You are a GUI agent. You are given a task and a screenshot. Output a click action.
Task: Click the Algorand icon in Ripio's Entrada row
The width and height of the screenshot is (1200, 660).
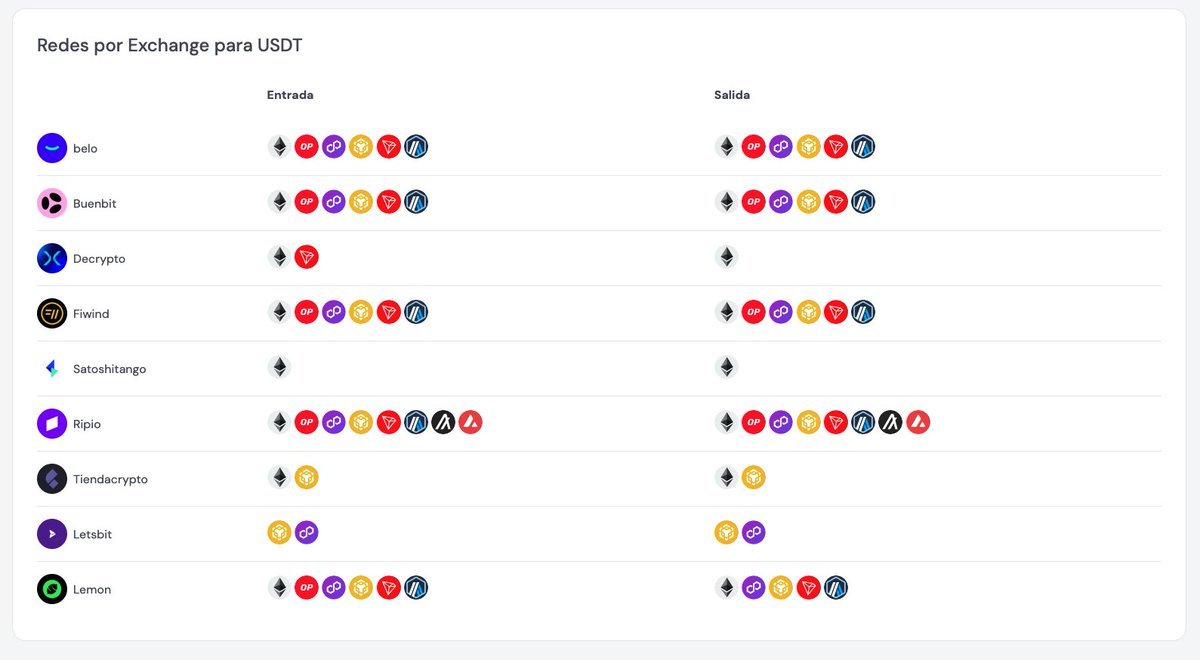(x=443, y=422)
